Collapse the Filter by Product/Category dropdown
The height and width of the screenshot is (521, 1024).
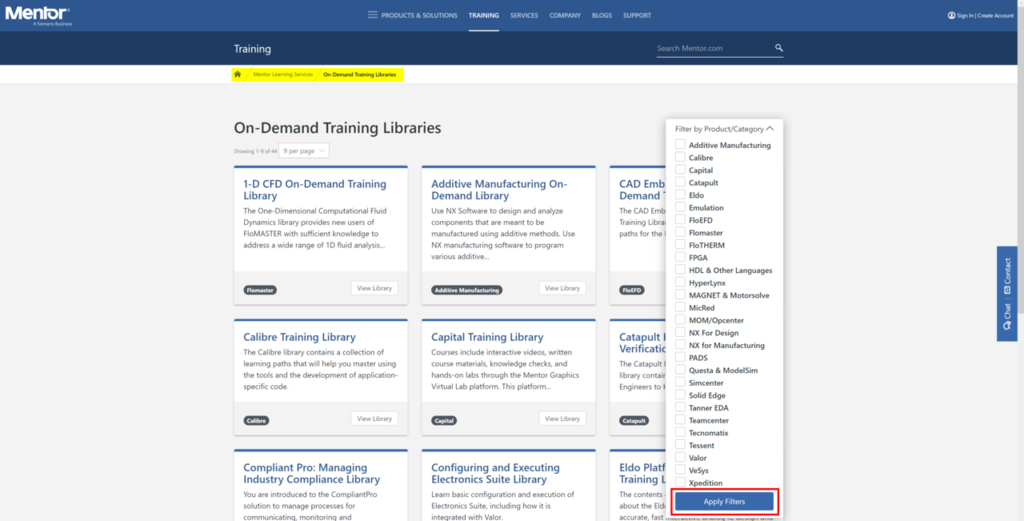(x=724, y=129)
